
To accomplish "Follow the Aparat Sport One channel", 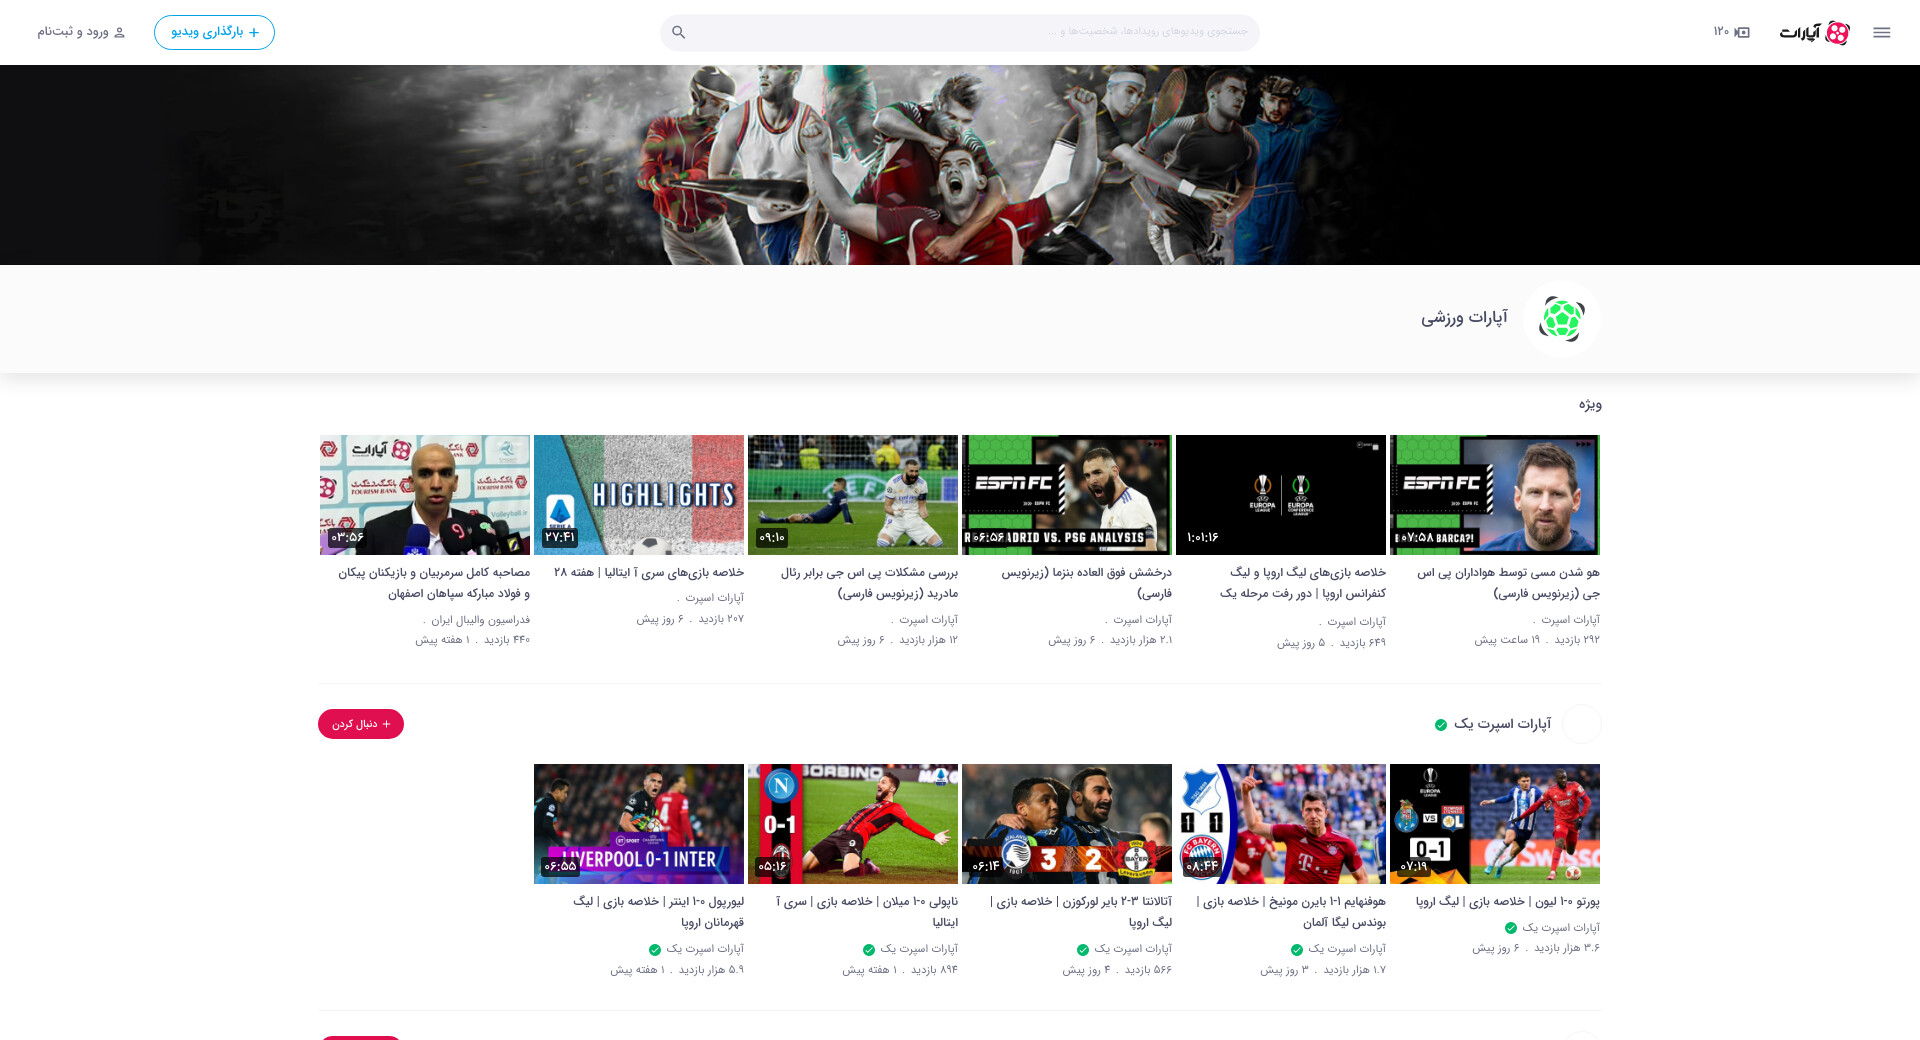I will [x=361, y=724].
